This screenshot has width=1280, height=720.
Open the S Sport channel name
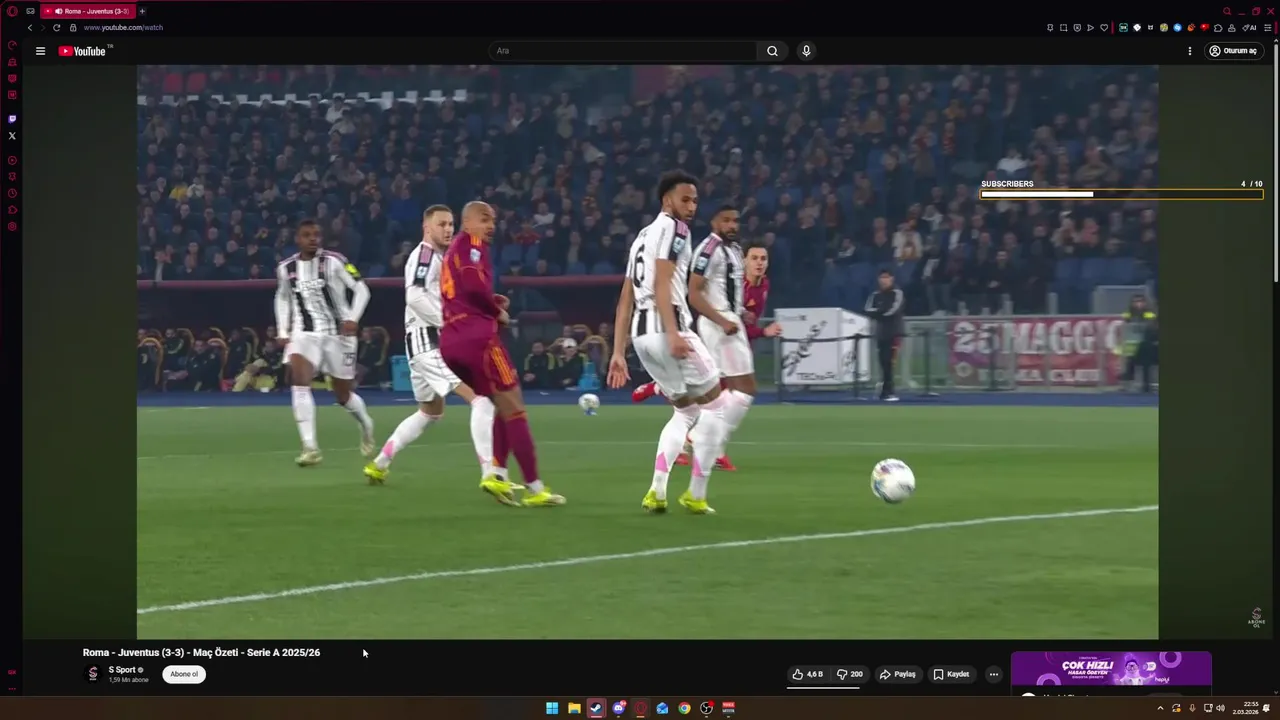coord(122,670)
